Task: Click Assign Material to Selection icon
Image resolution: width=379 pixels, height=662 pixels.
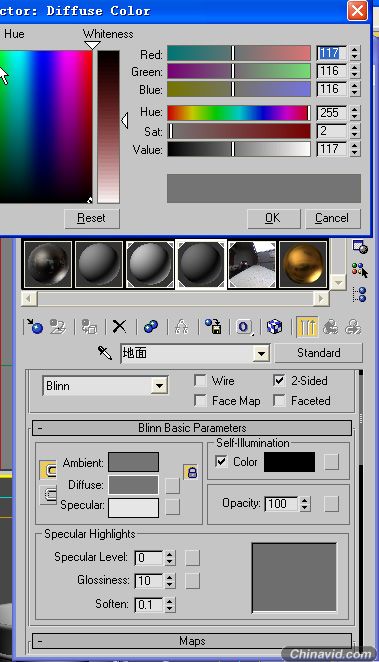Action: (x=89, y=326)
